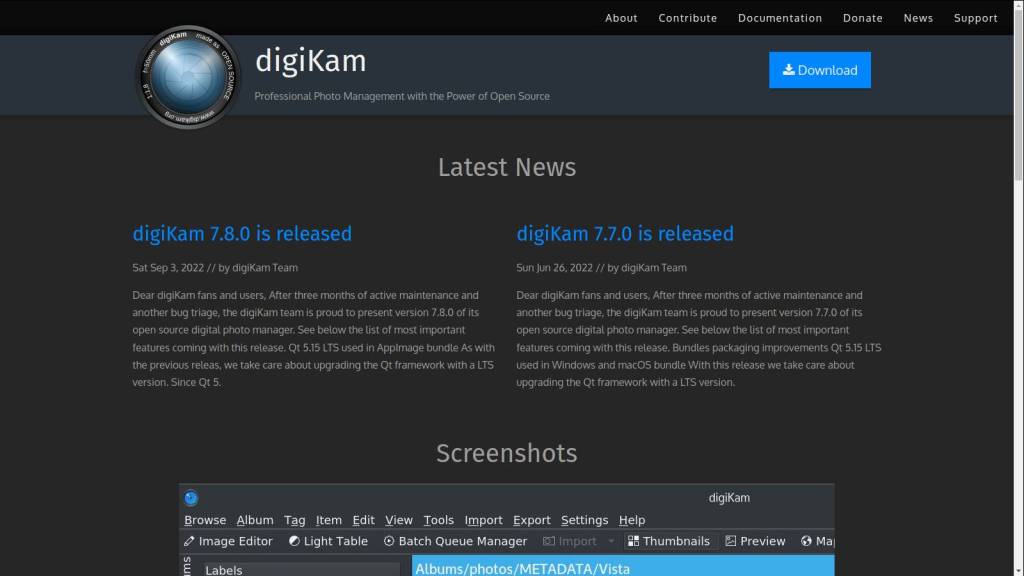The height and width of the screenshot is (576, 1024).
Task: Click the page vertical scrollbar thumb
Action: point(1019,95)
